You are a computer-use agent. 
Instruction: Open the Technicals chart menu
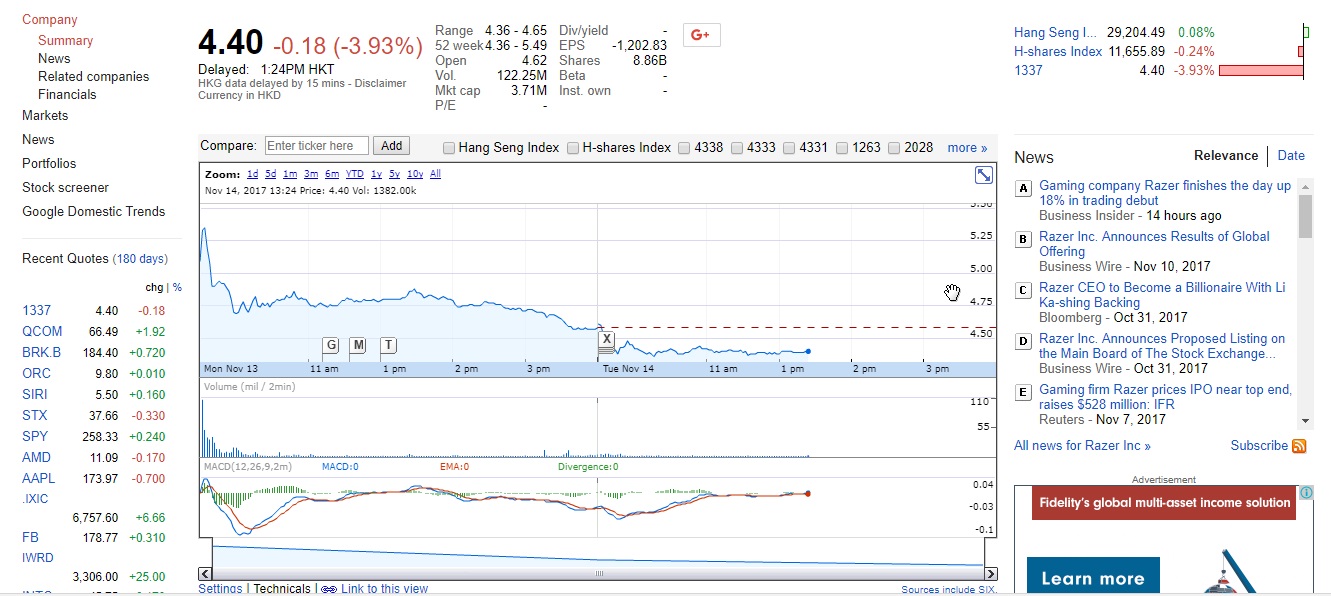coord(282,589)
